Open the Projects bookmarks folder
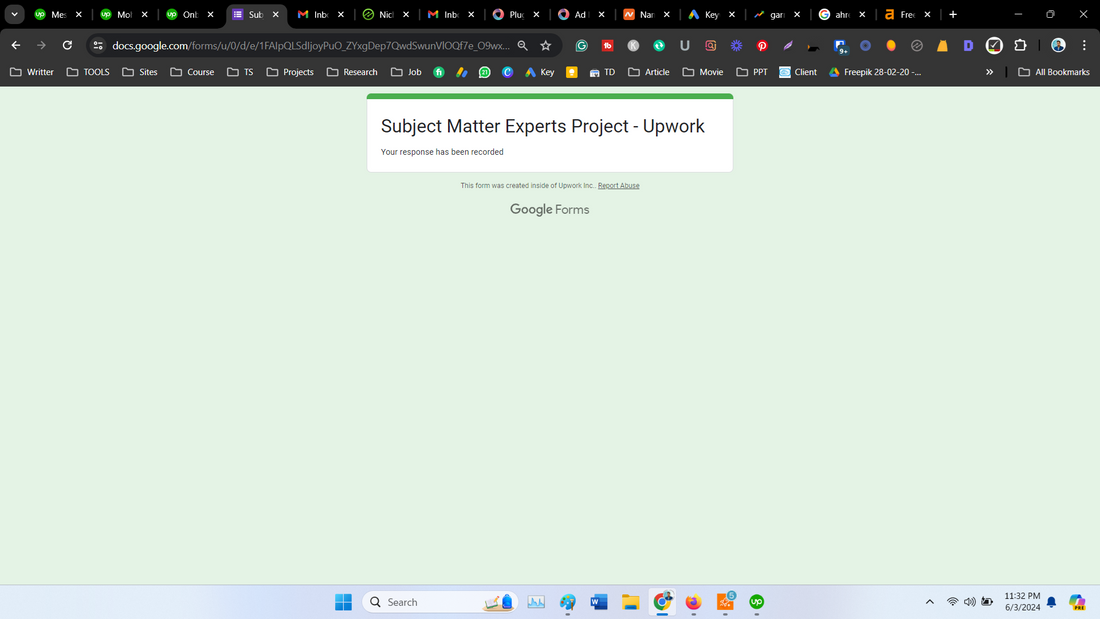This screenshot has width=1100, height=619. click(x=290, y=72)
